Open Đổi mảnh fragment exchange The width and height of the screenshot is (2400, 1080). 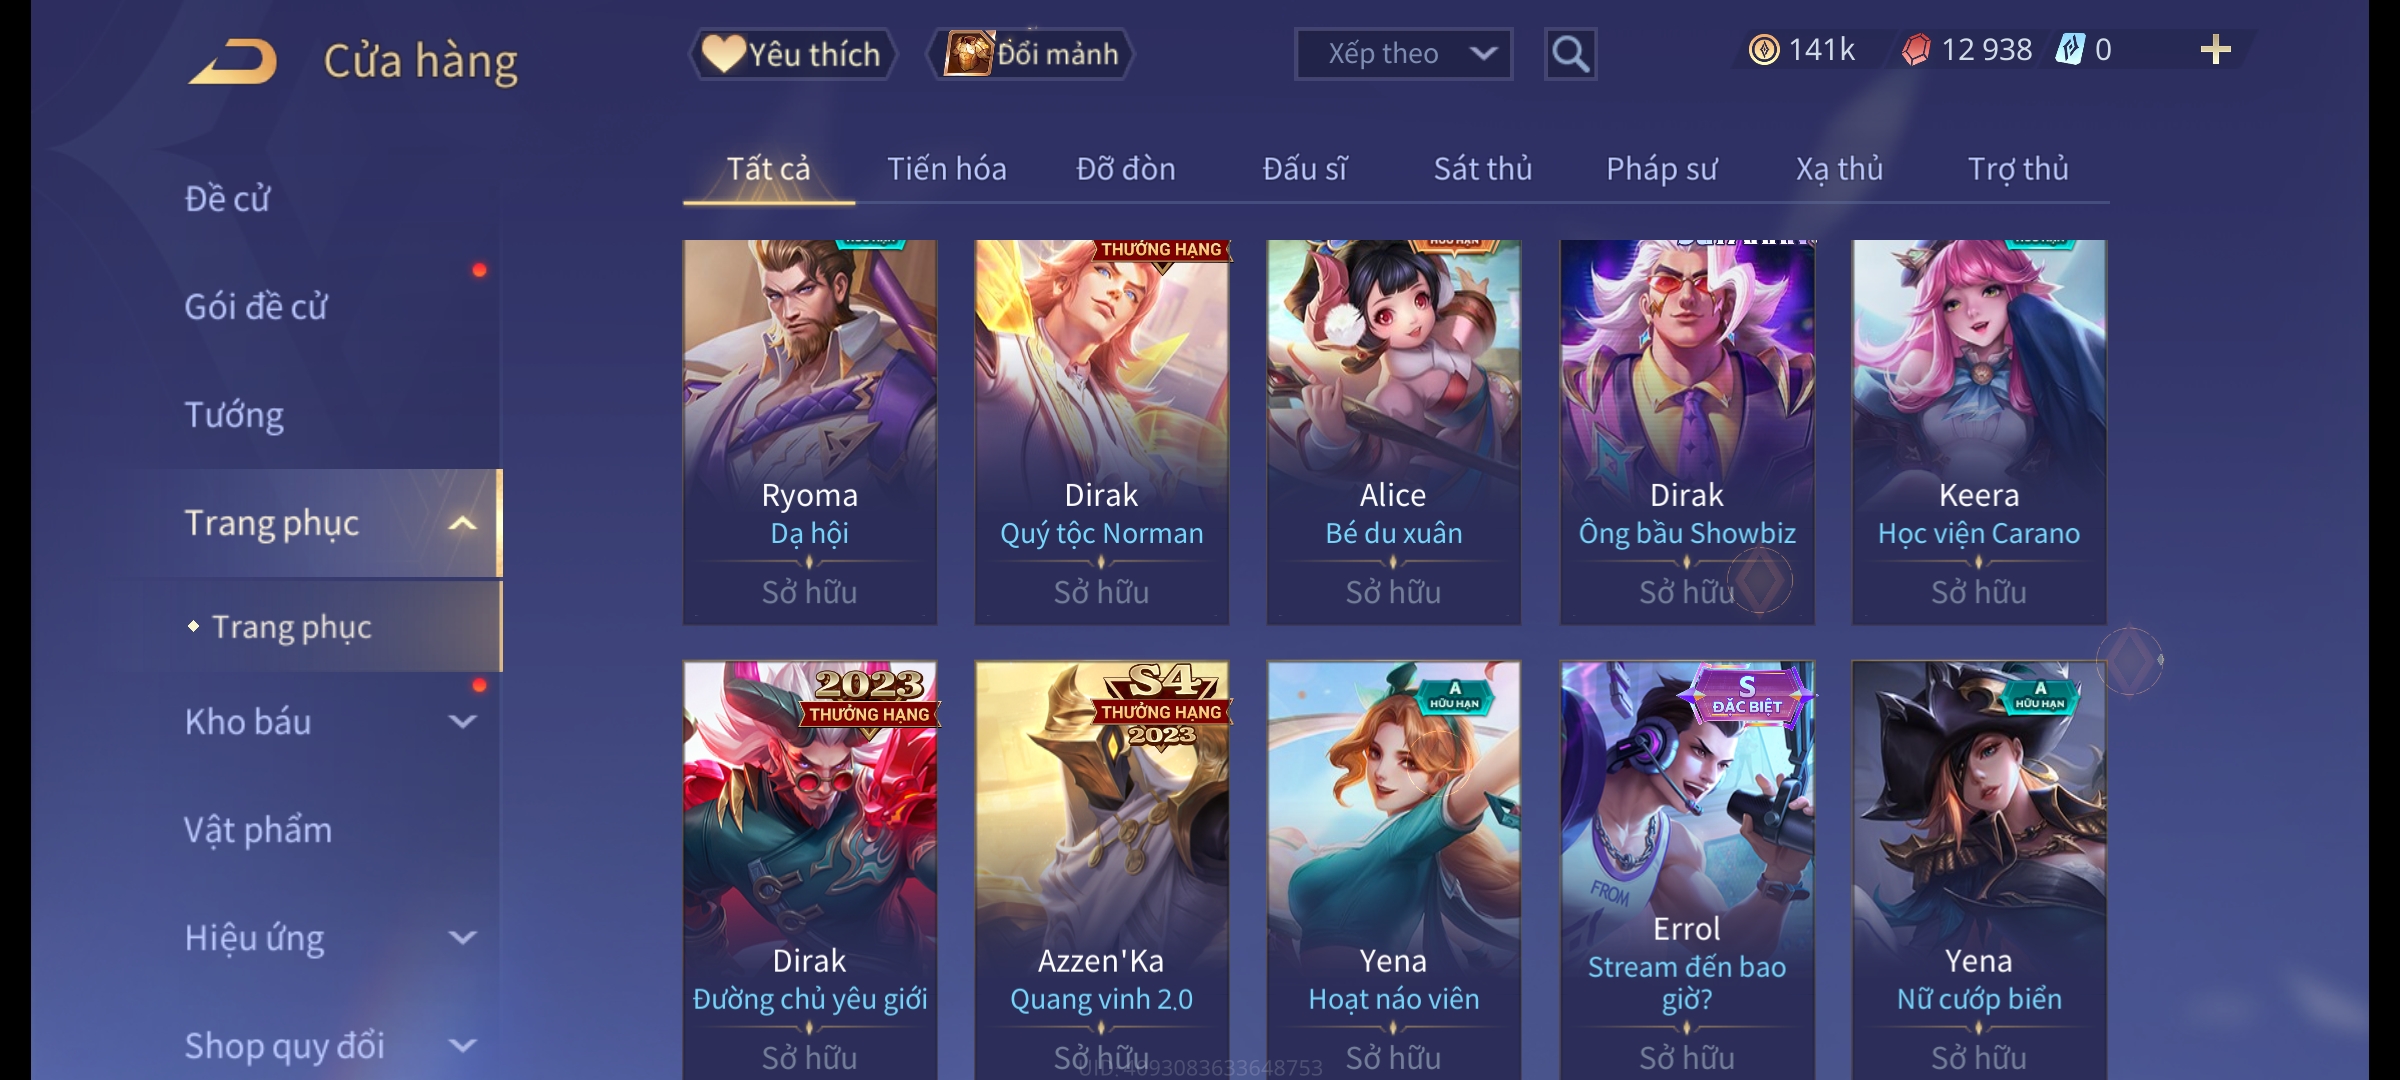click(x=1032, y=54)
